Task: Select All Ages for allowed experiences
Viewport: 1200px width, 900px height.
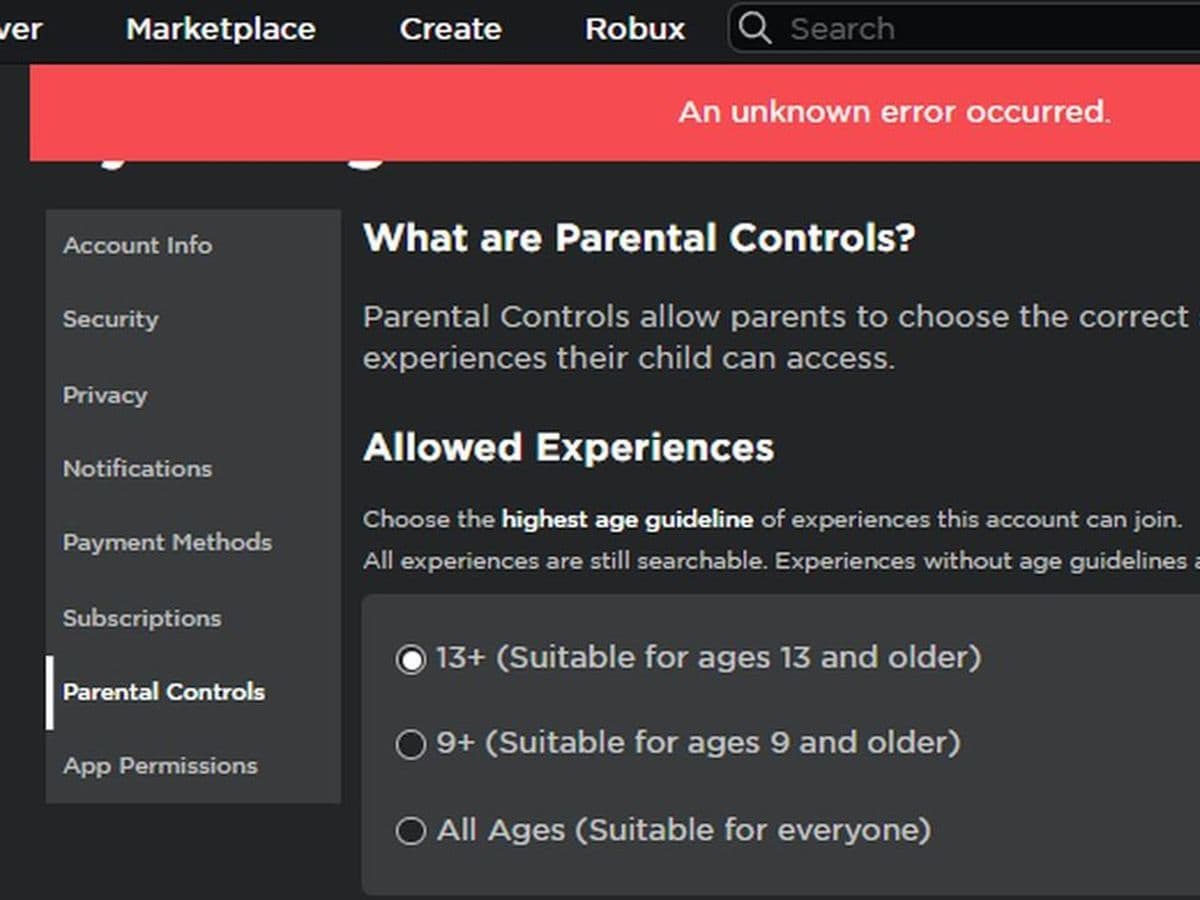Action: point(410,830)
